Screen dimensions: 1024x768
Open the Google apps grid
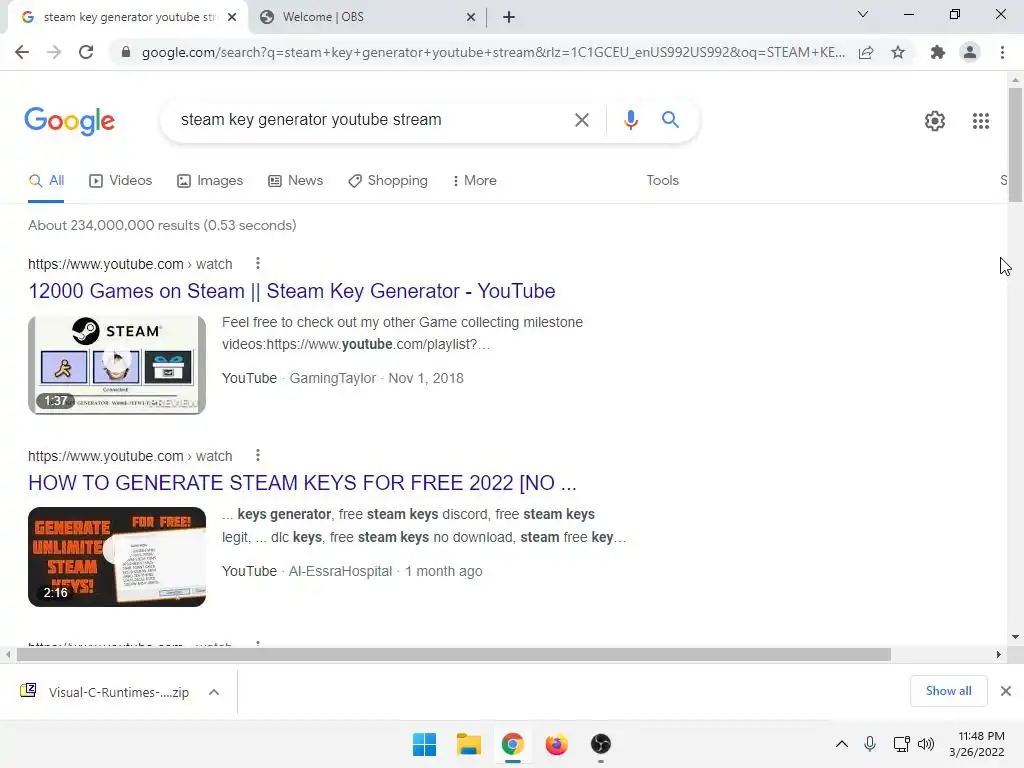click(980, 121)
